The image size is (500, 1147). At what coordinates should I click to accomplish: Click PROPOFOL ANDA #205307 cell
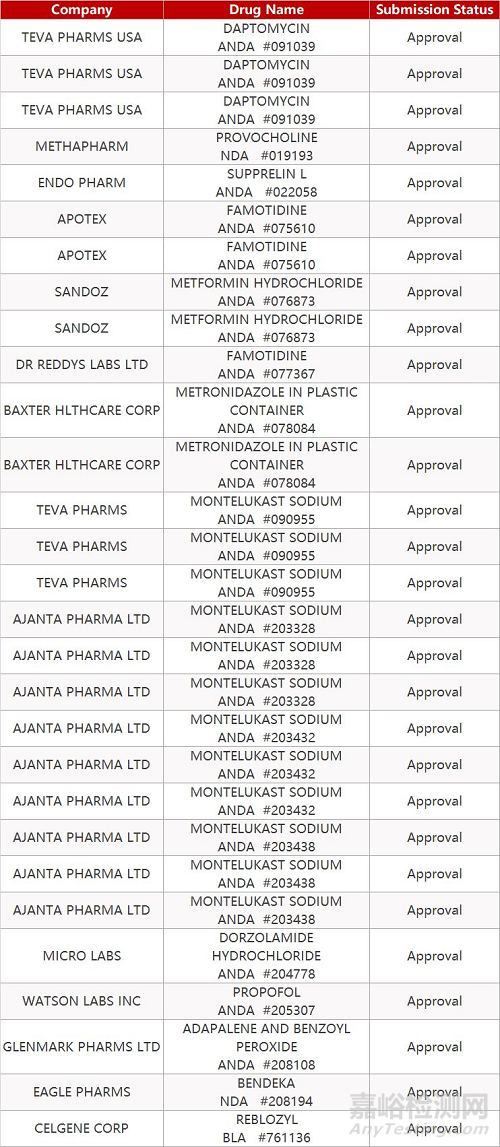[266, 1001]
